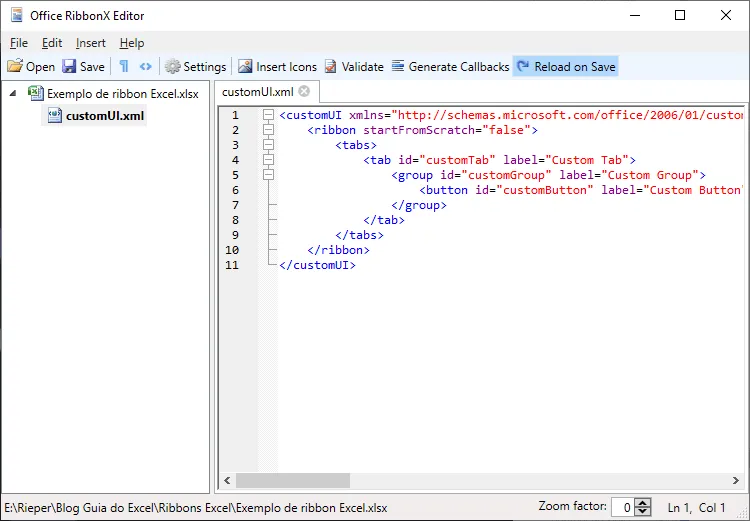Click the scroll right arrow
Image resolution: width=750 pixels, height=521 pixels.
tap(736, 480)
